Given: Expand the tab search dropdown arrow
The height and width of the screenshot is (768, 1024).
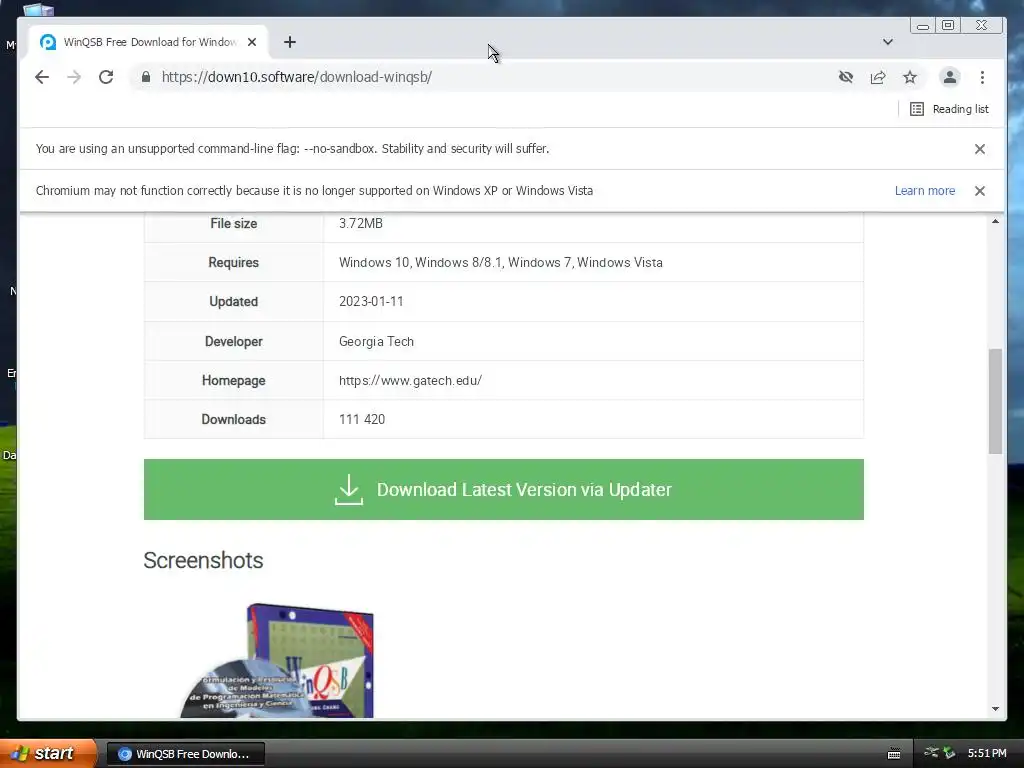Looking at the screenshot, I should coord(888,42).
